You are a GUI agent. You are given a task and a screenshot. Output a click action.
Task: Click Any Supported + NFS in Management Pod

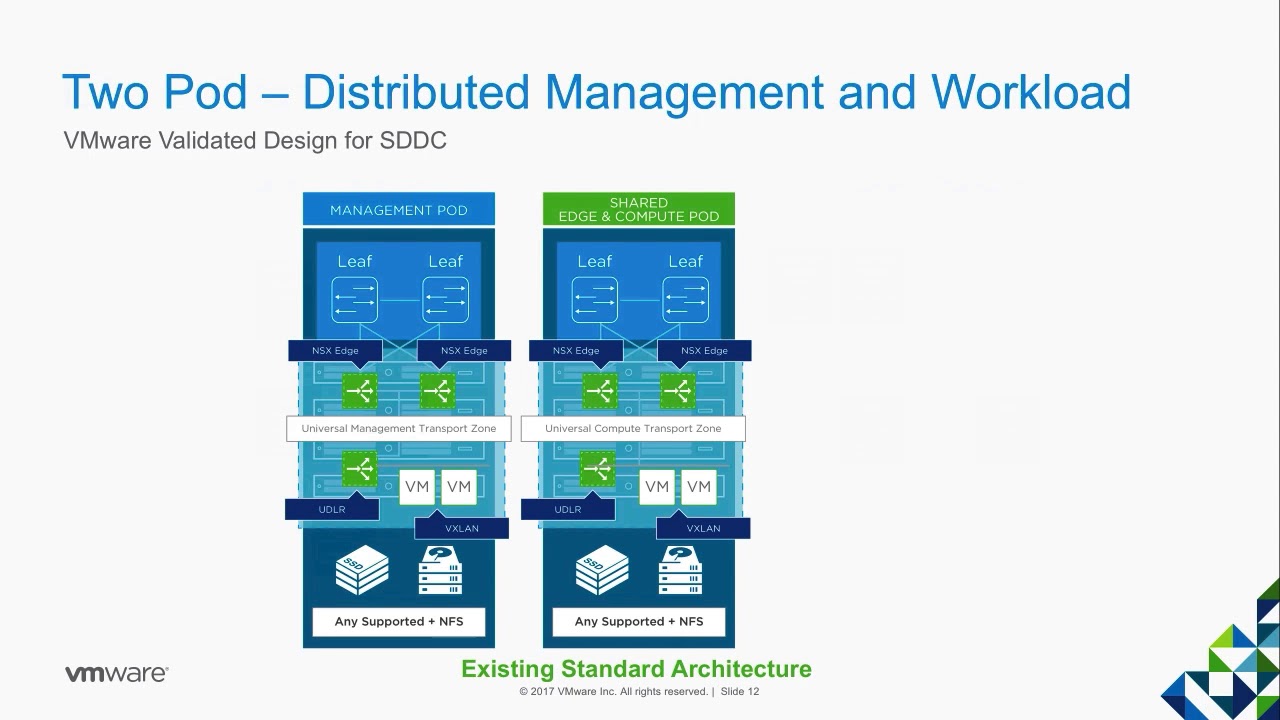(x=399, y=621)
